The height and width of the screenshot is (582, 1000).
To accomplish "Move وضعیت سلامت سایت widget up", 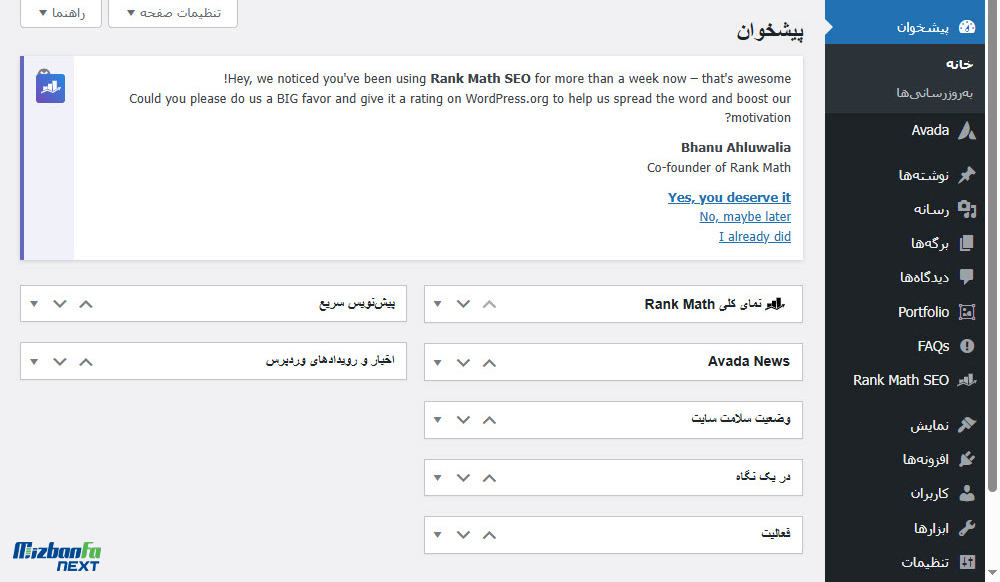I will point(489,420).
